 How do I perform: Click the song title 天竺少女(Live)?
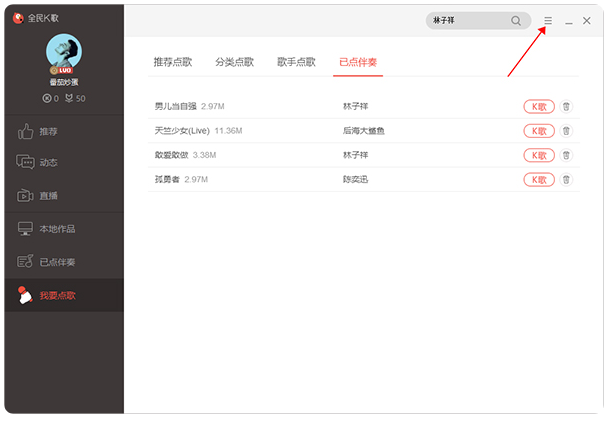pyautogui.click(x=182, y=131)
